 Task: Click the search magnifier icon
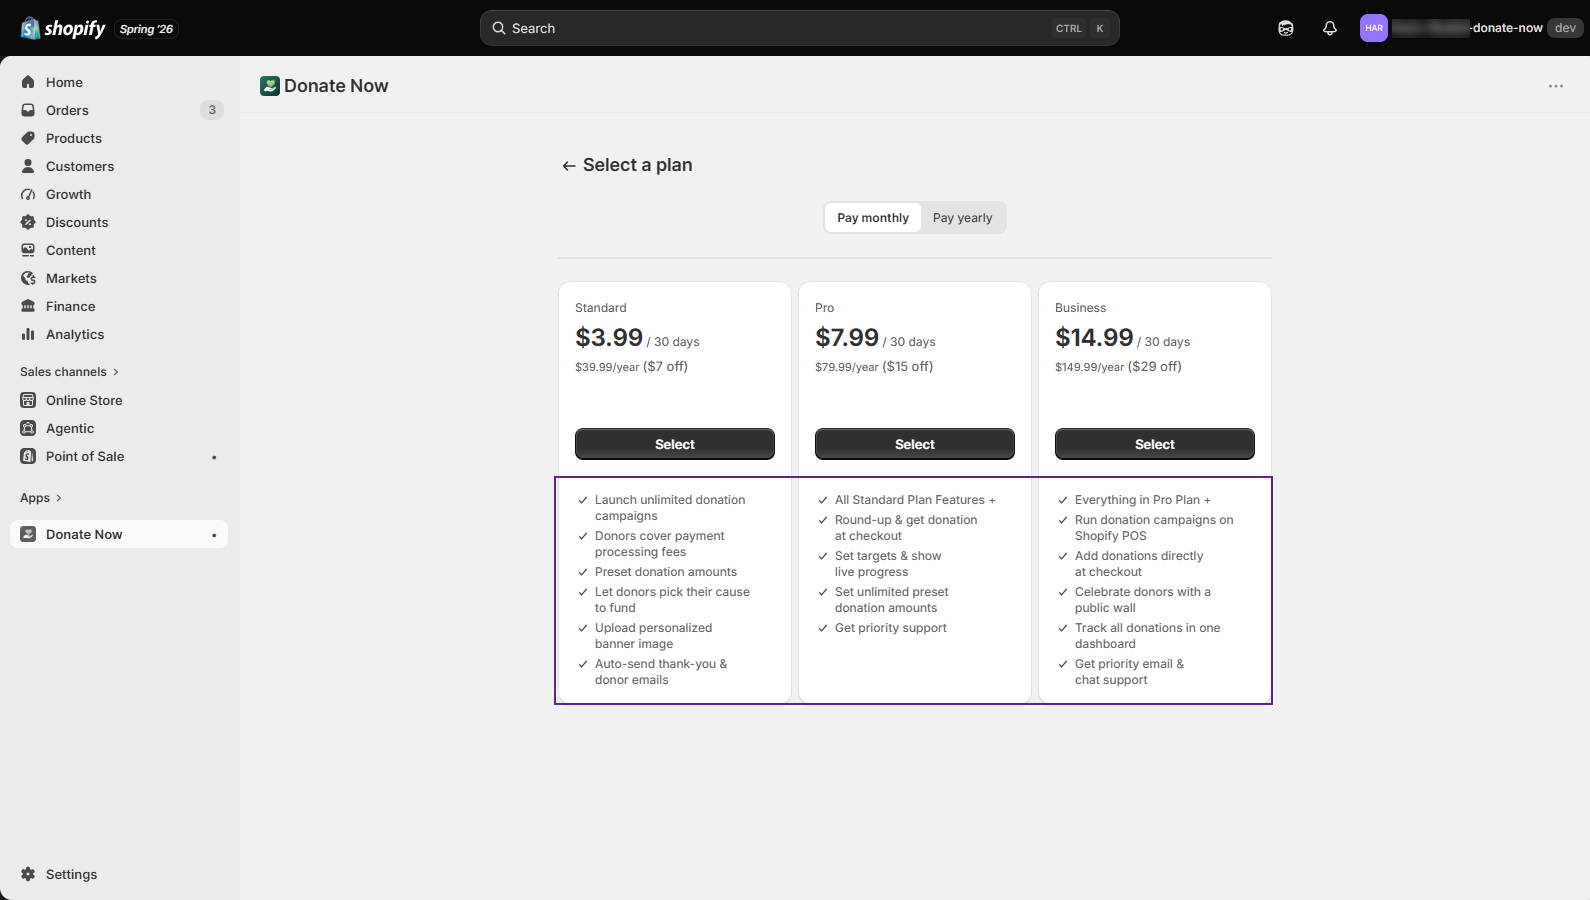click(x=499, y=28)
